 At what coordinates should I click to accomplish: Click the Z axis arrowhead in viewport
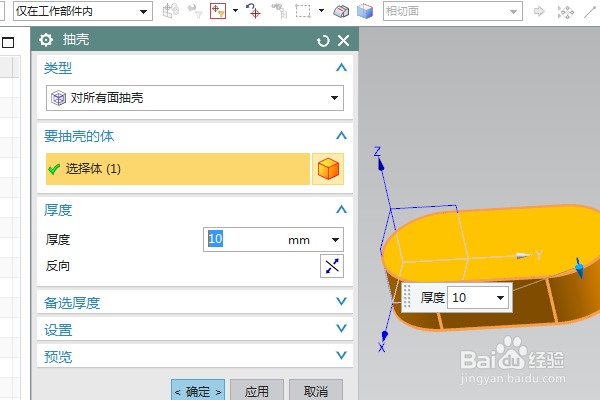tap(381, 165)
